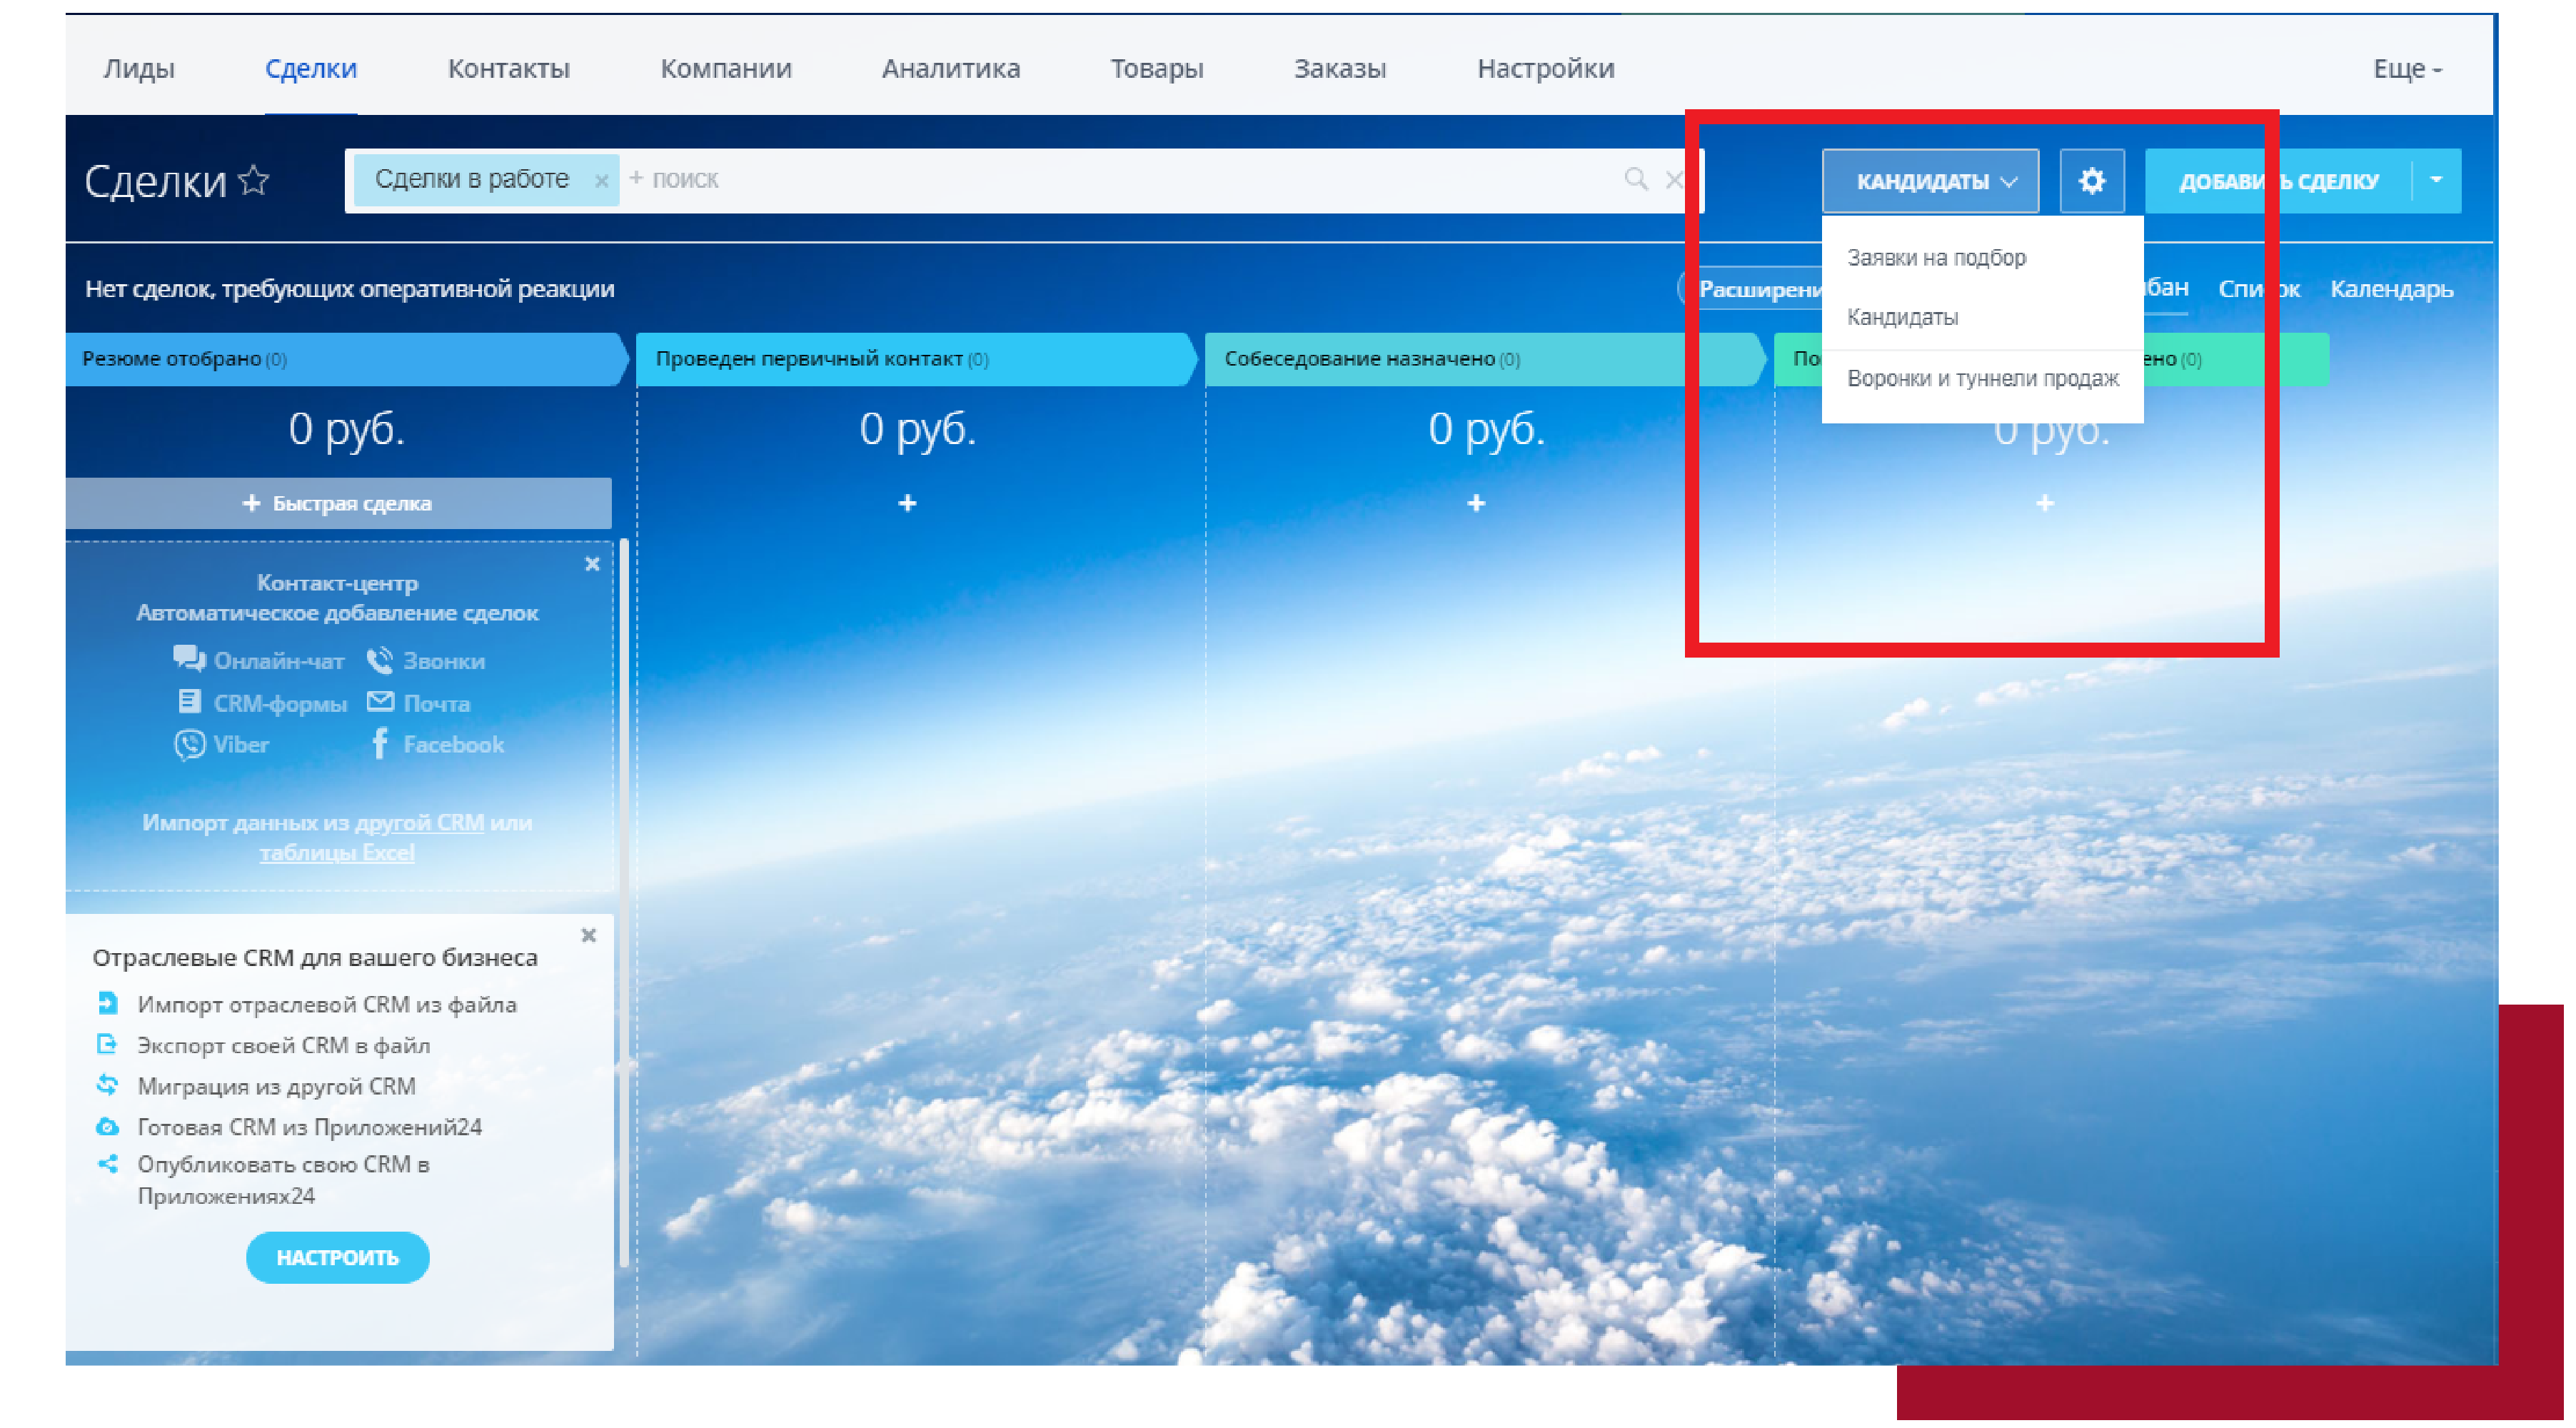Click the НАСТРОИТЬ button
The width and height of the screenshot is (2576, 1428).
click(x=338, y=1258)
